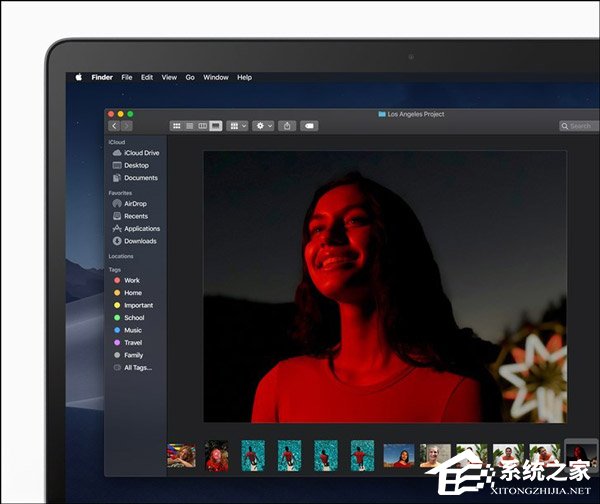Open the View menu
600x504 pixels.
click(169, 77)
